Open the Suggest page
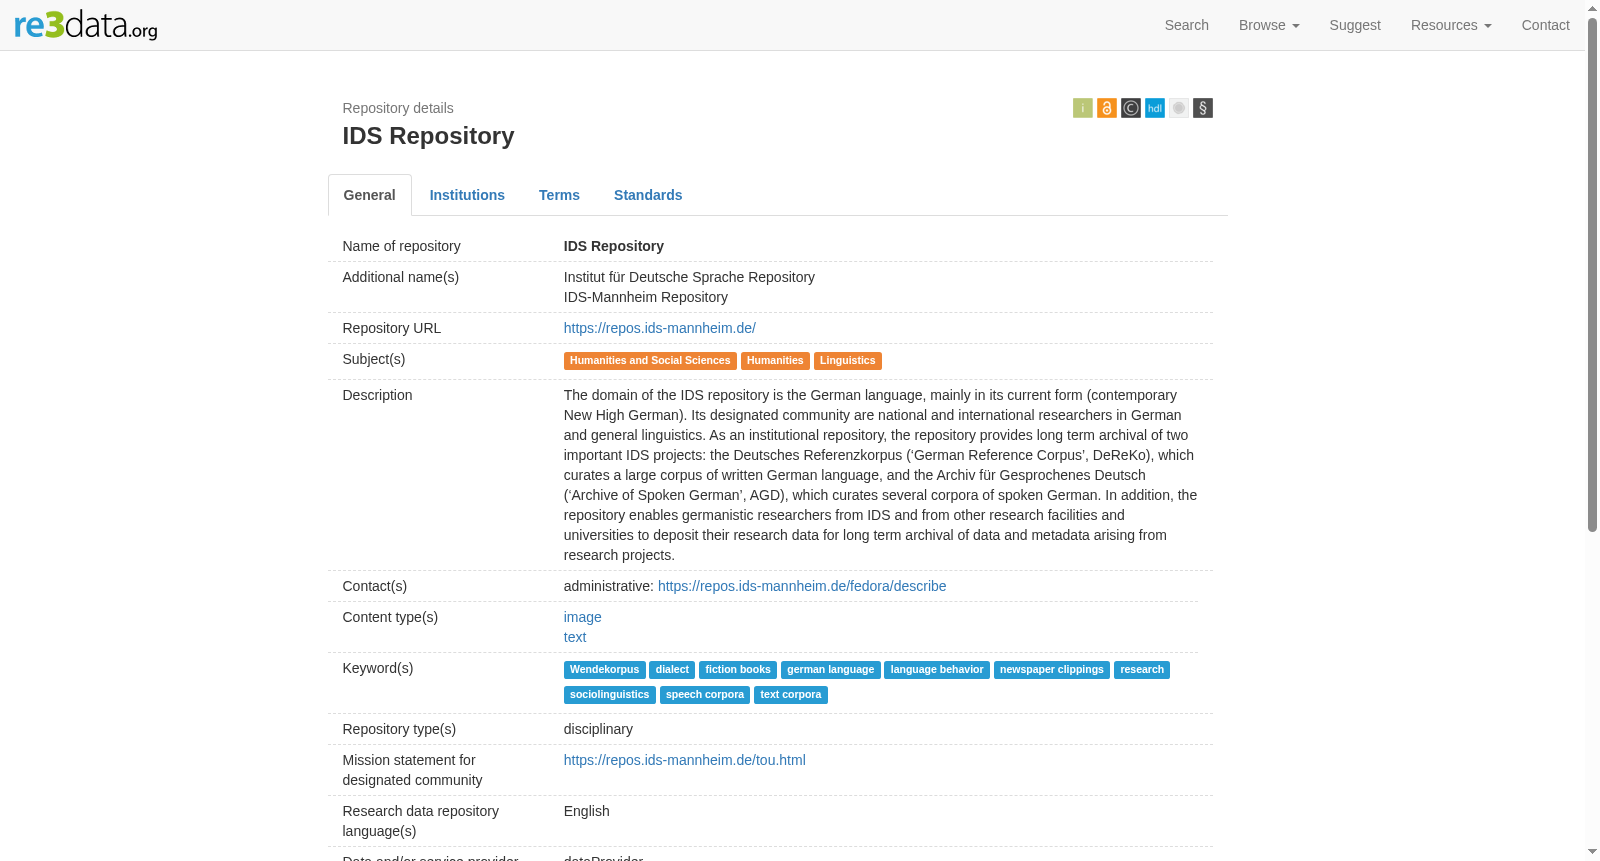 tap(1355, 25)
